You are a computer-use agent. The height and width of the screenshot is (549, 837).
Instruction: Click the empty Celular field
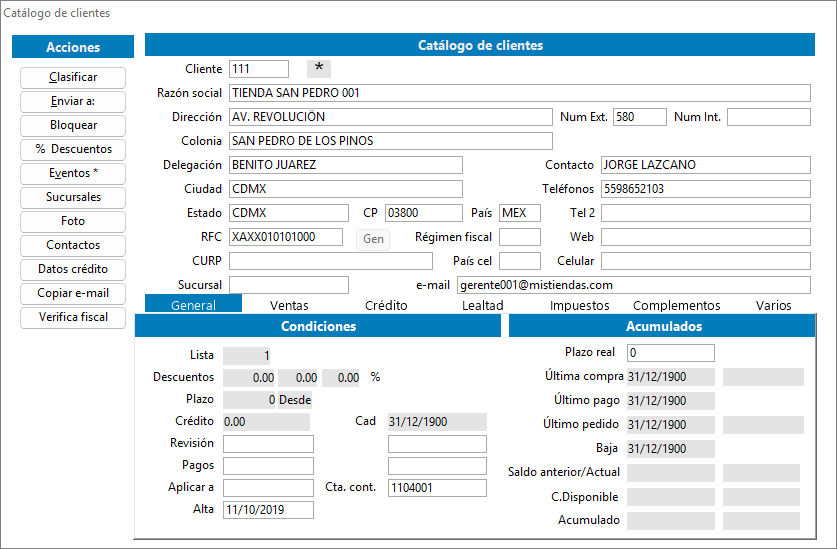706,261
